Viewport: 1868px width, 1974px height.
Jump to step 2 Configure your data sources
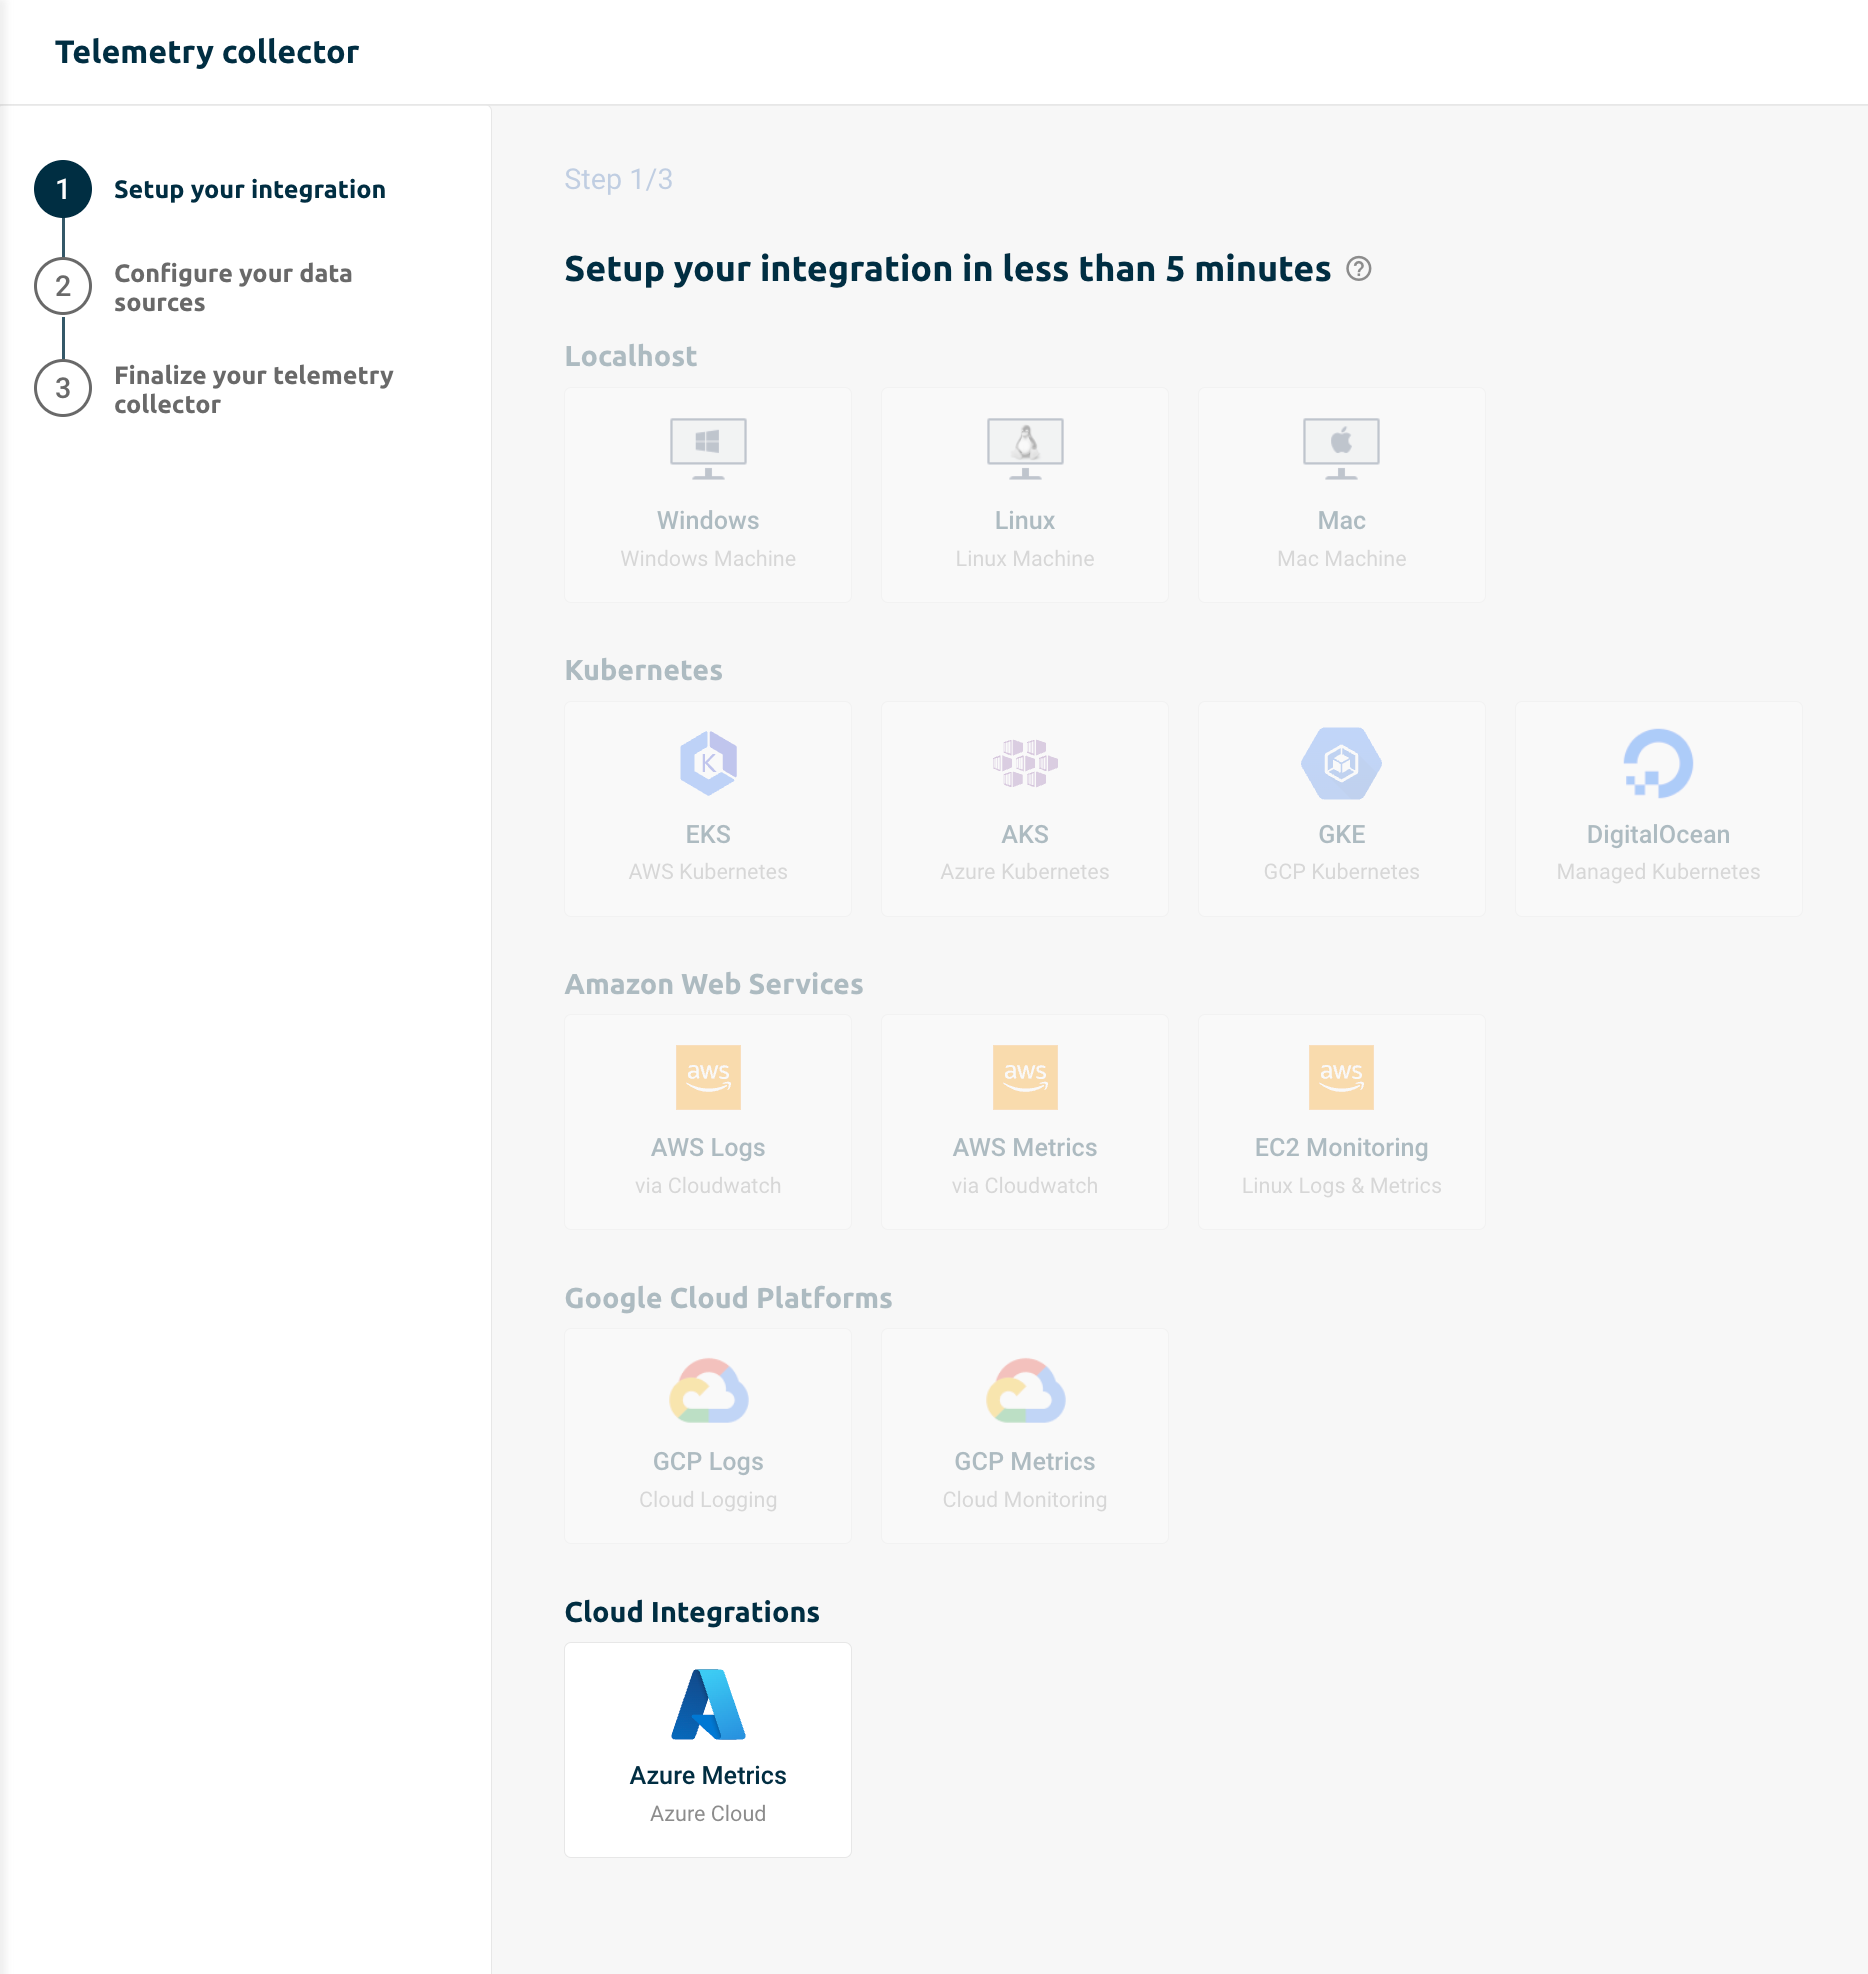[233, 288]
